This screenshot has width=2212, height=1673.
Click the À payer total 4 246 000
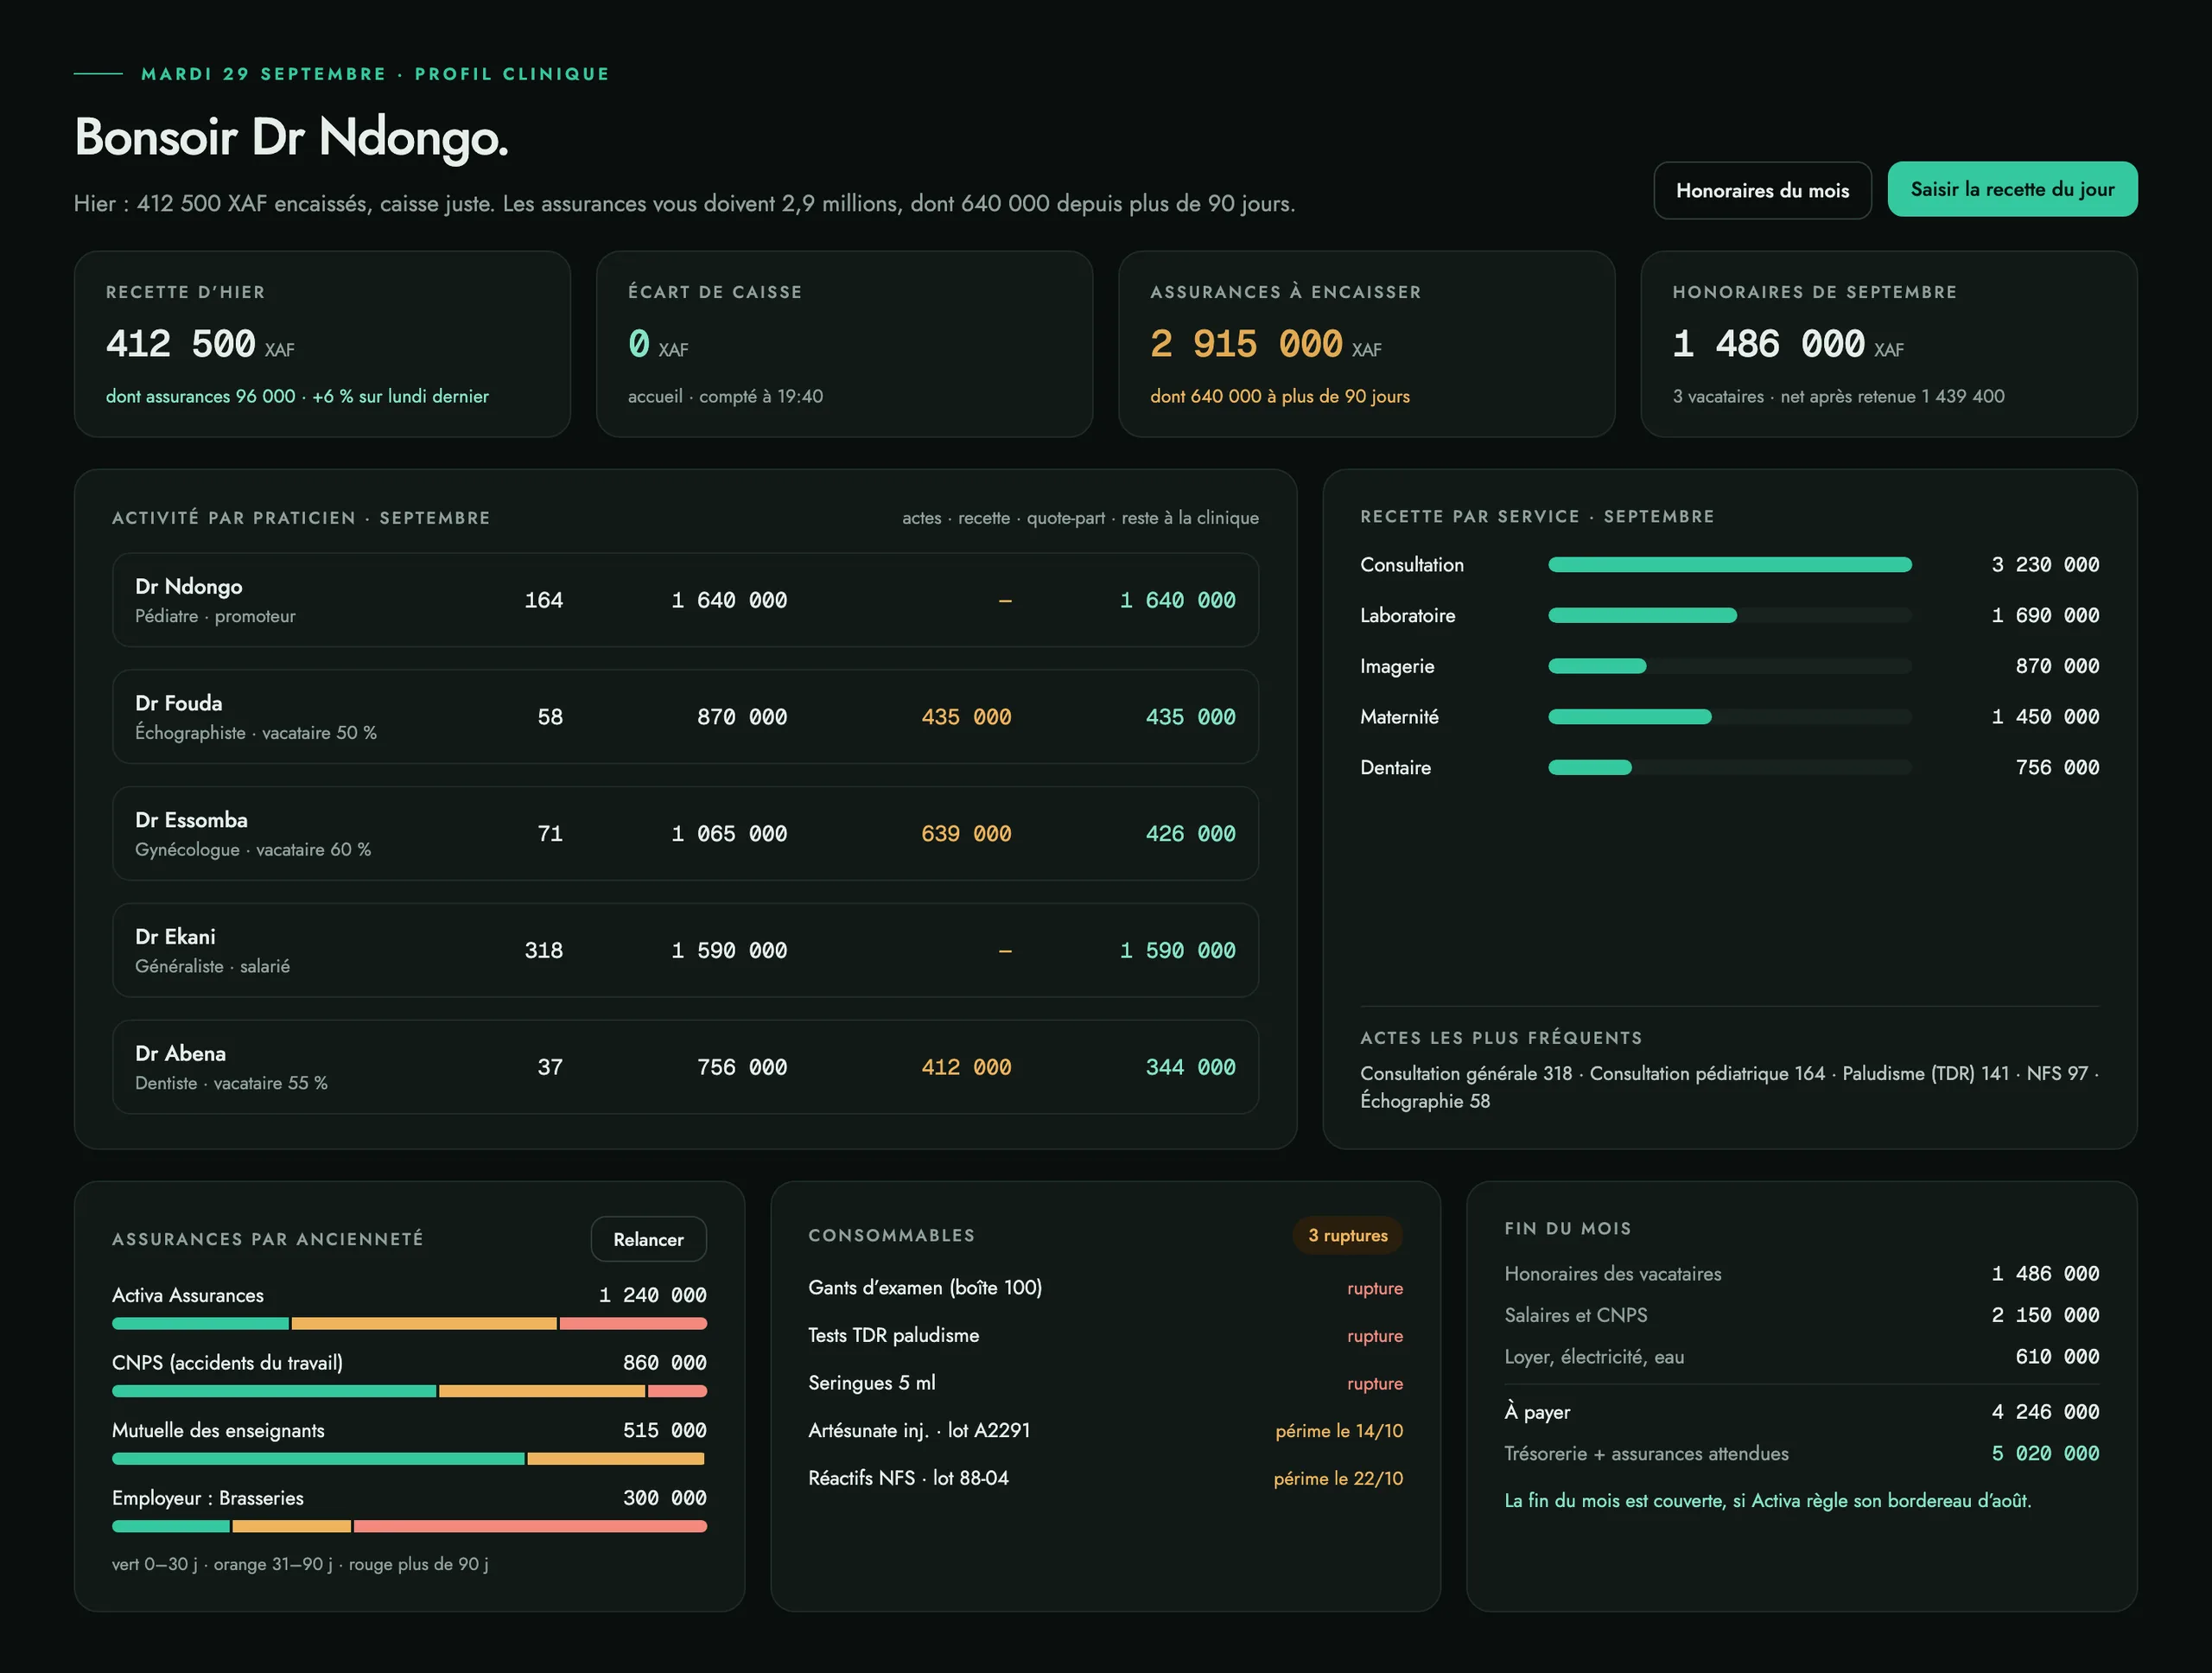(x=2045, y=1412)
